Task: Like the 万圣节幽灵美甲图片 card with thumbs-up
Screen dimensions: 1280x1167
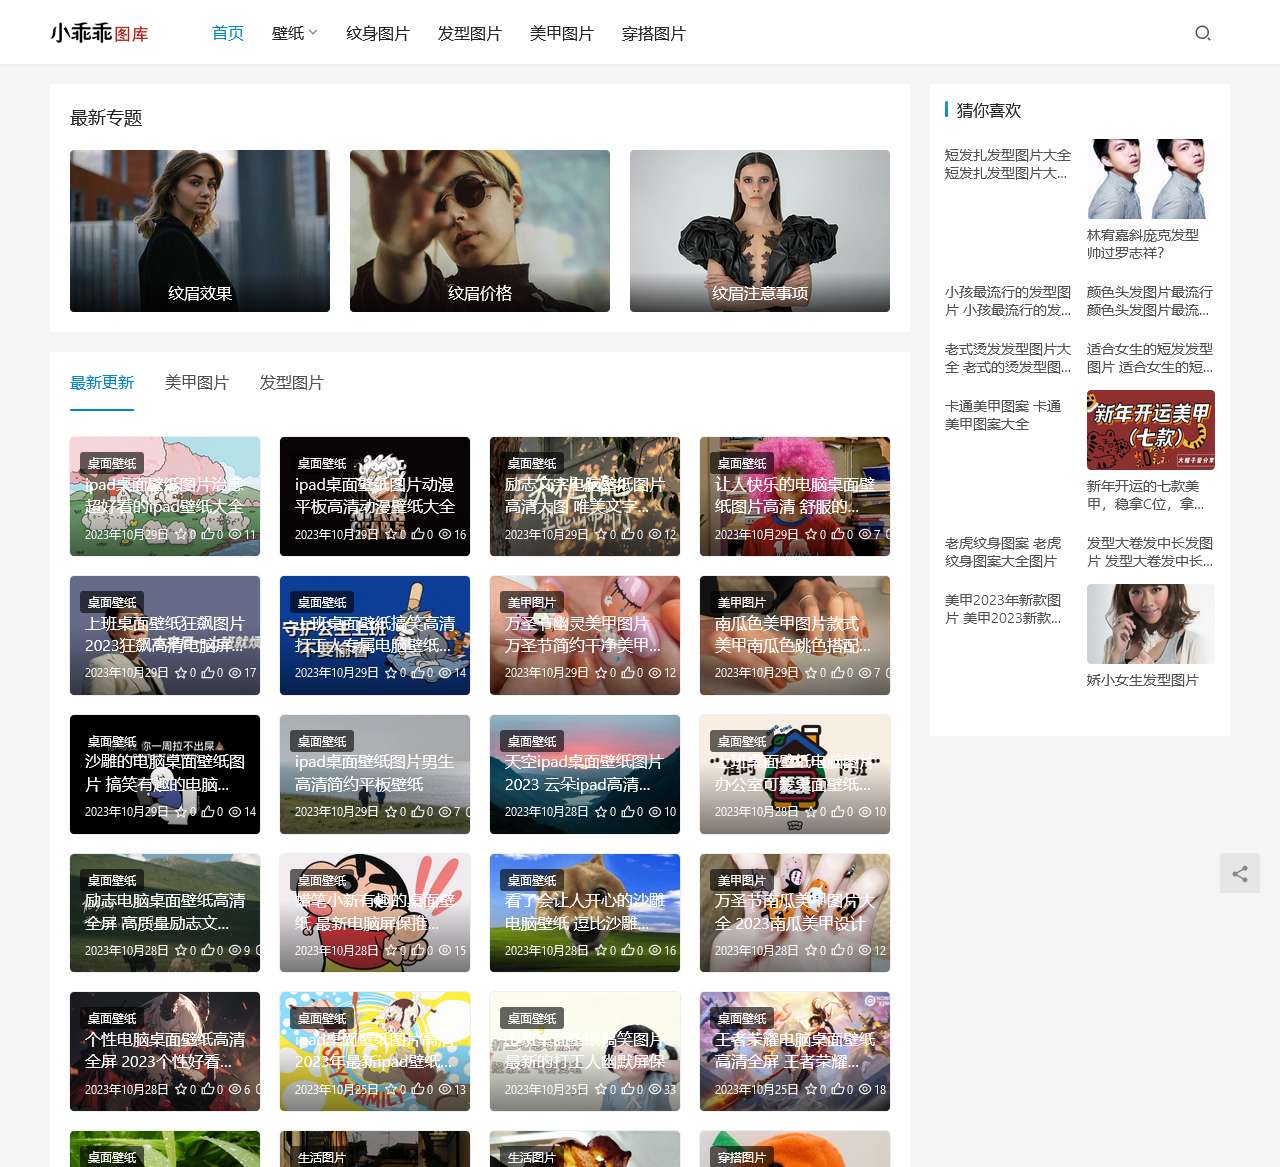Action: point(627,674)
